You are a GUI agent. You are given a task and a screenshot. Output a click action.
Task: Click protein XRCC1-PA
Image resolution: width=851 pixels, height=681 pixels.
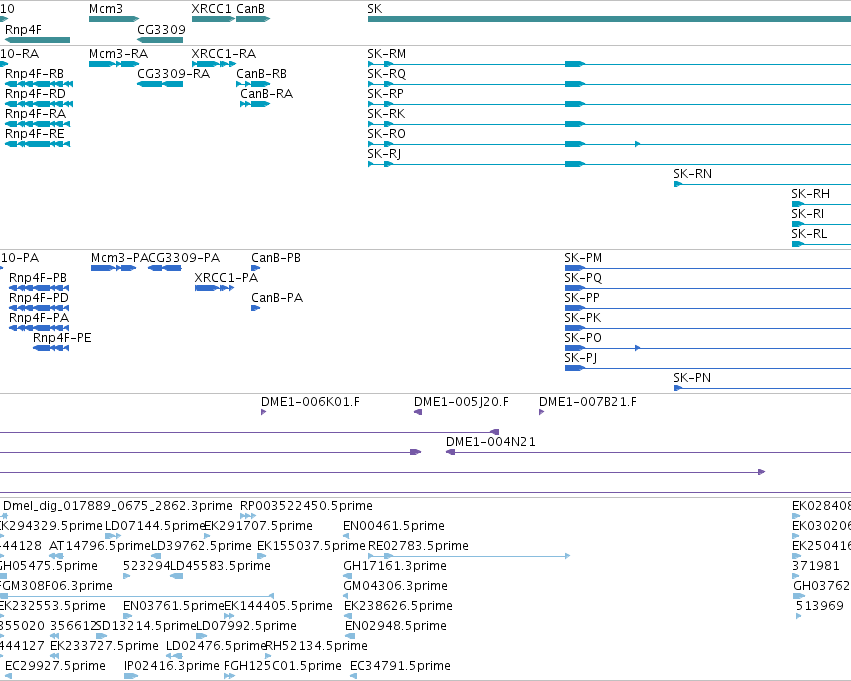tap(214, 288)
